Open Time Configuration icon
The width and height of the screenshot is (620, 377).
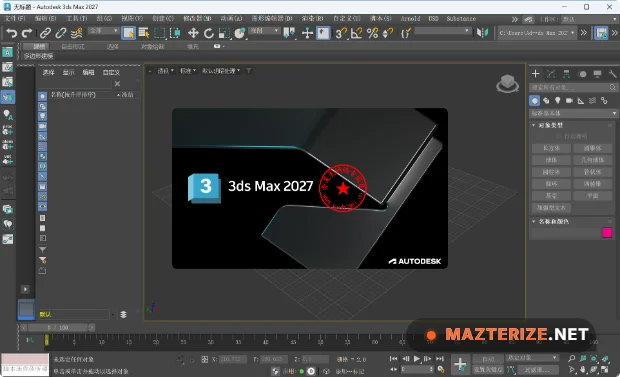441,369
